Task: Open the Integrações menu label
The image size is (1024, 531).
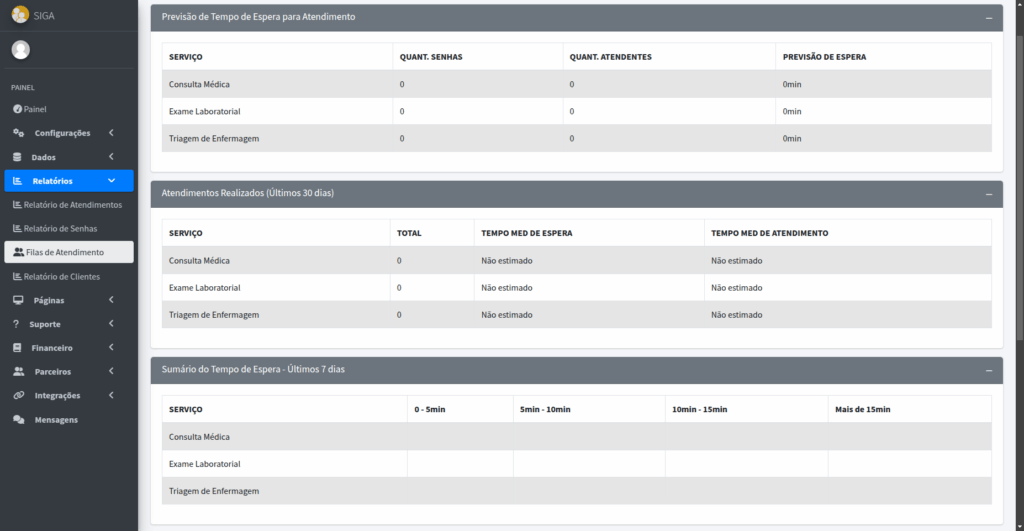Action: (57, 395)
